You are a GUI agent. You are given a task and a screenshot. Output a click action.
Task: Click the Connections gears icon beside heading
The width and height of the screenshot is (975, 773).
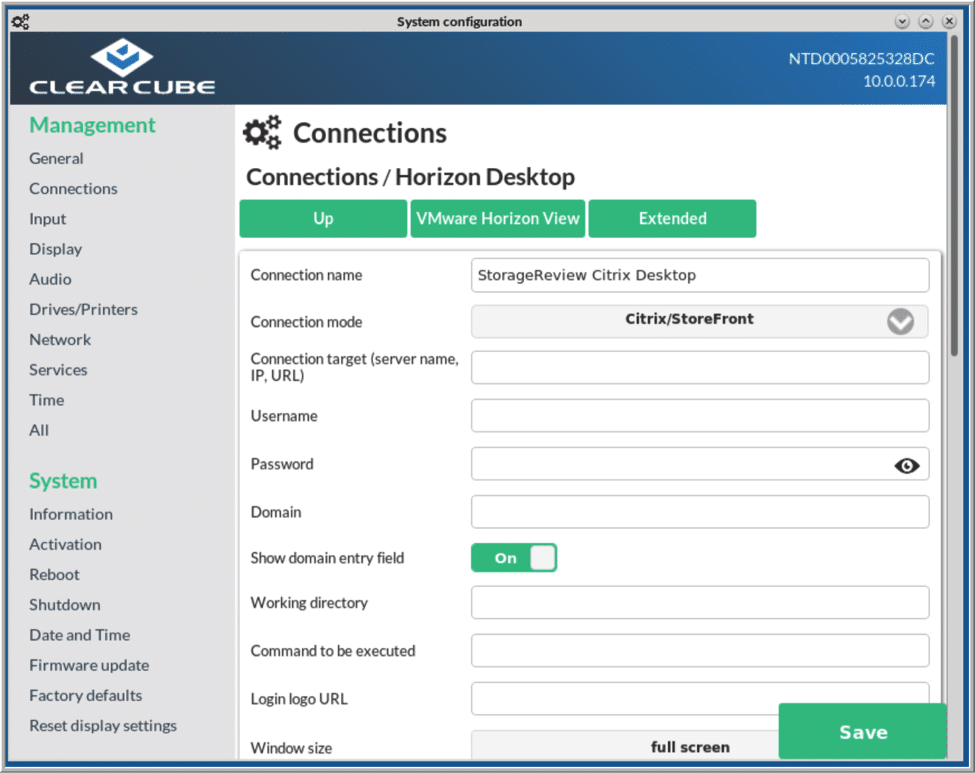[x=262, y=132]
